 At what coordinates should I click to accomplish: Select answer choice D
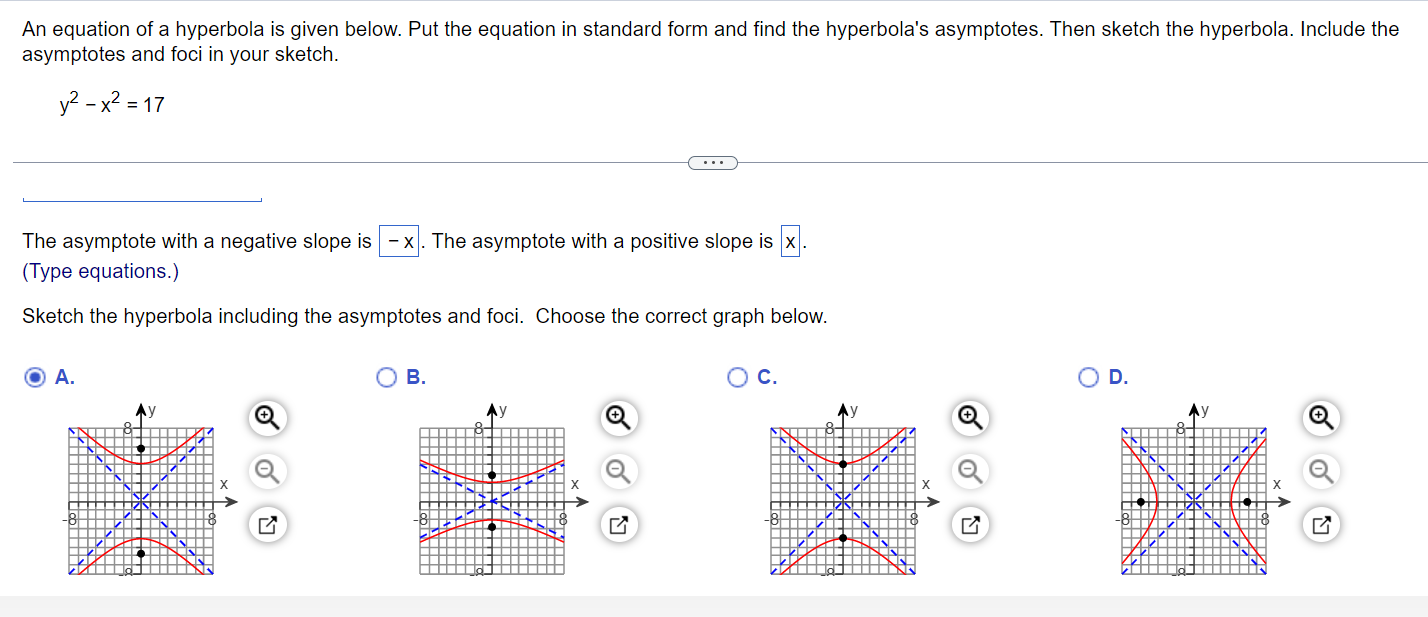pos(1087,378)
